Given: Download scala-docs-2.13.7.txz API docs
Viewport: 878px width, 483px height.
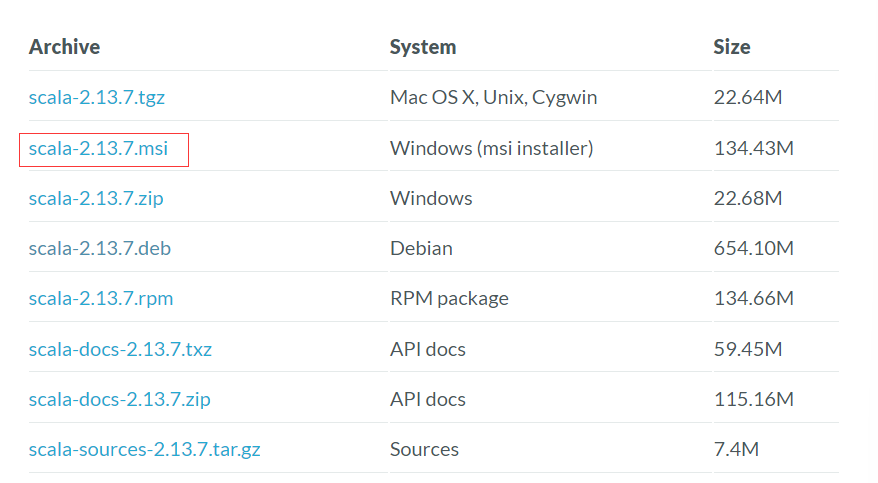Looking at the screenshot, I should pos(120,349).
